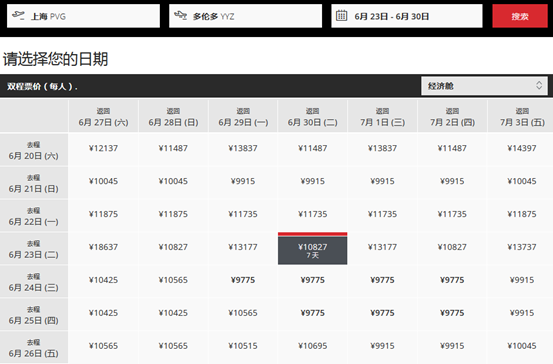
Task: Pick ¥9775 fare for 6月24日 to 6月29日
Action: point(243,280)
